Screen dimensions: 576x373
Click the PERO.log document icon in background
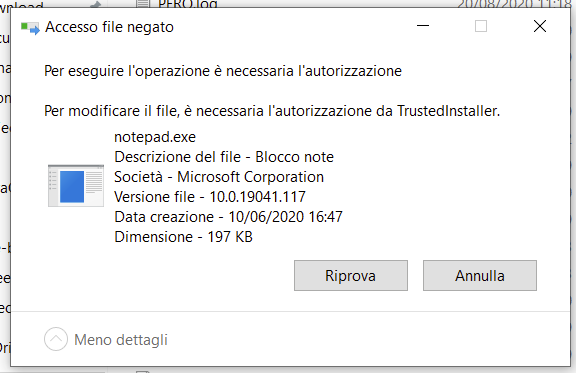pos(143,4)
